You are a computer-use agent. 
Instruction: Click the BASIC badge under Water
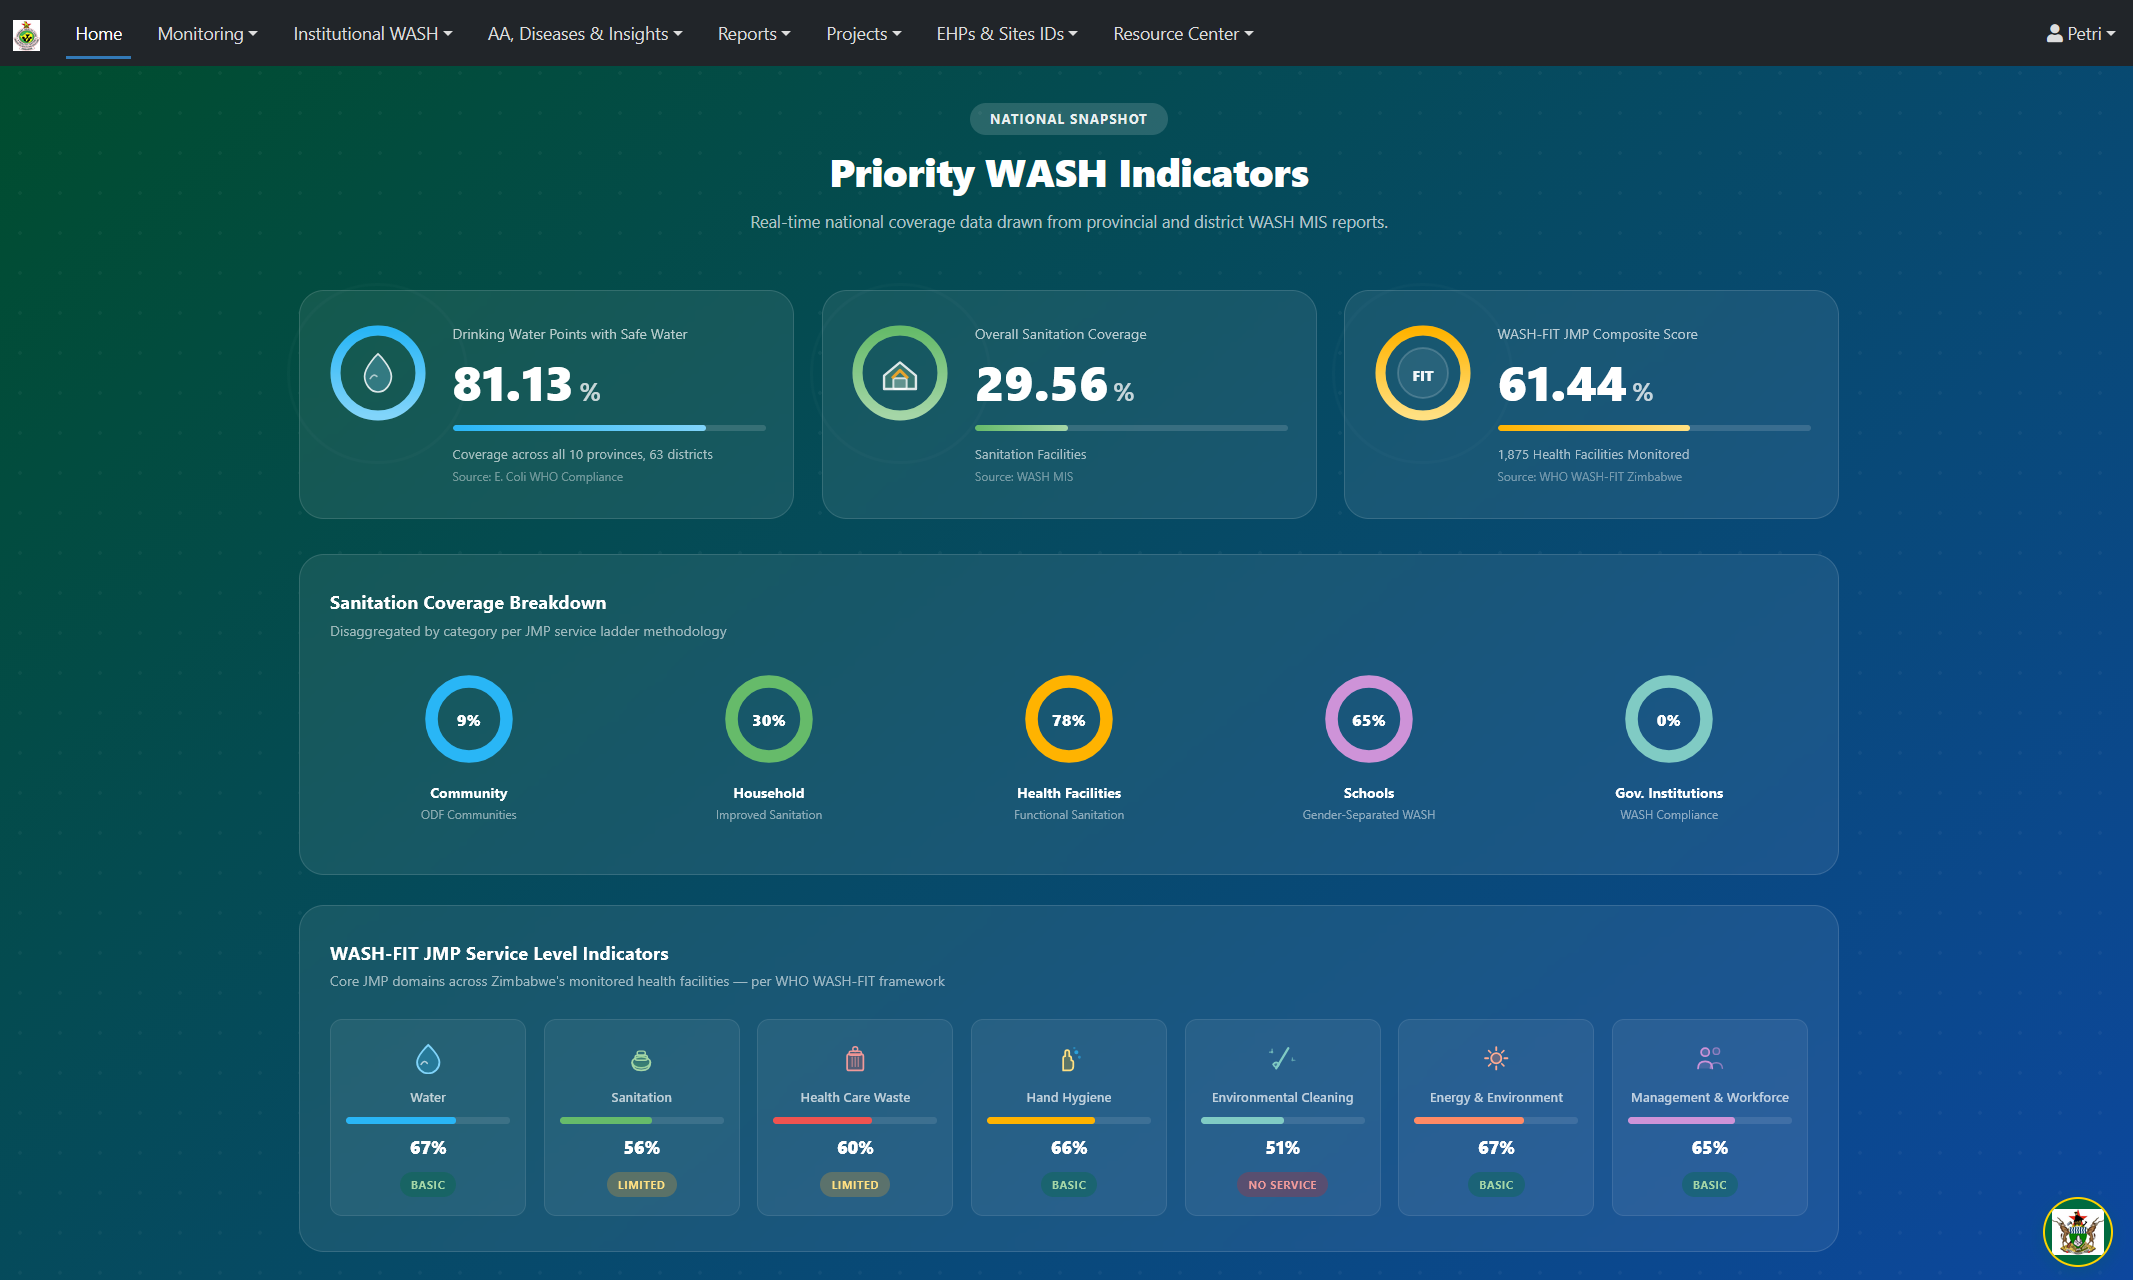tap(428, 1185)
